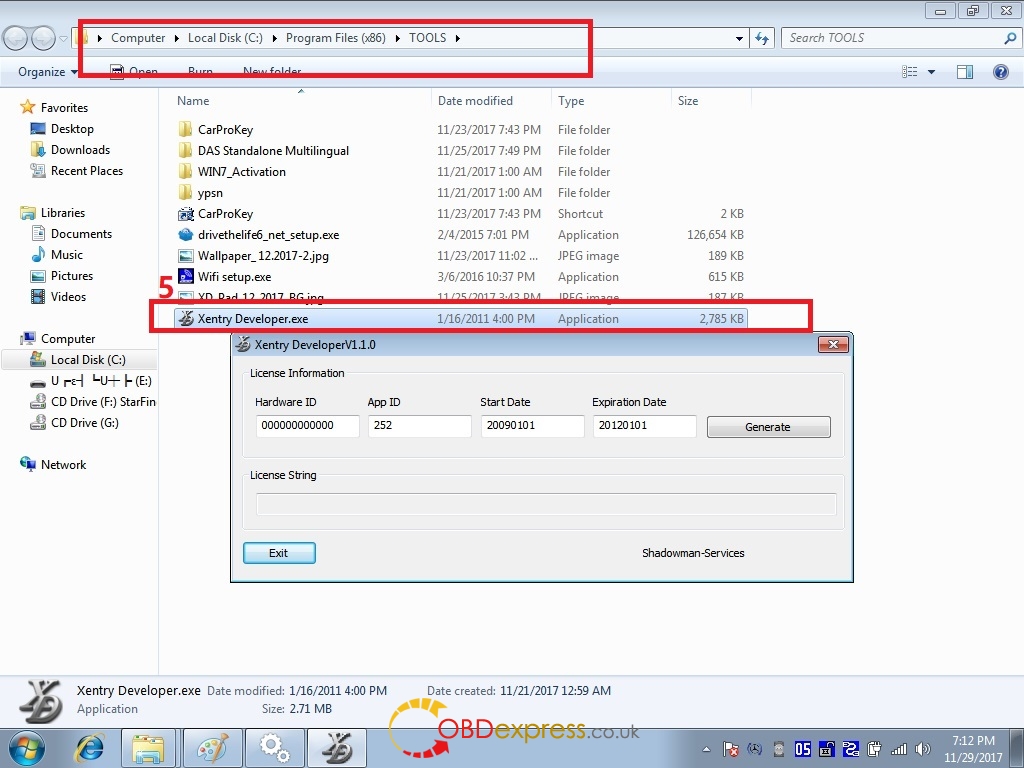Select the Expiration Date field

tap(644, 426)
